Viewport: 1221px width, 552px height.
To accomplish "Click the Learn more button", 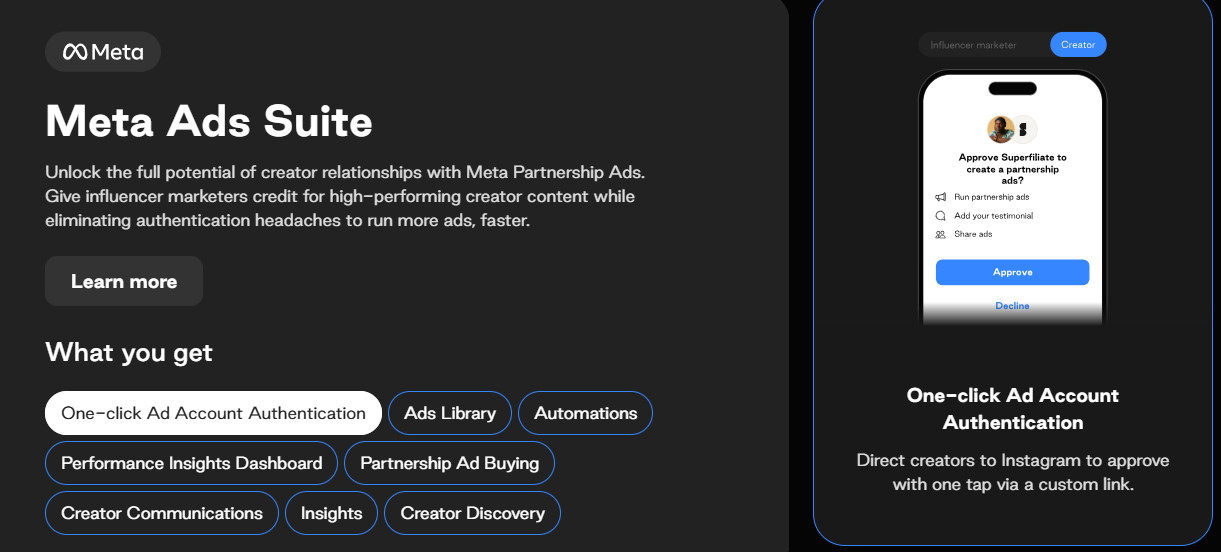I will point(124,281).
